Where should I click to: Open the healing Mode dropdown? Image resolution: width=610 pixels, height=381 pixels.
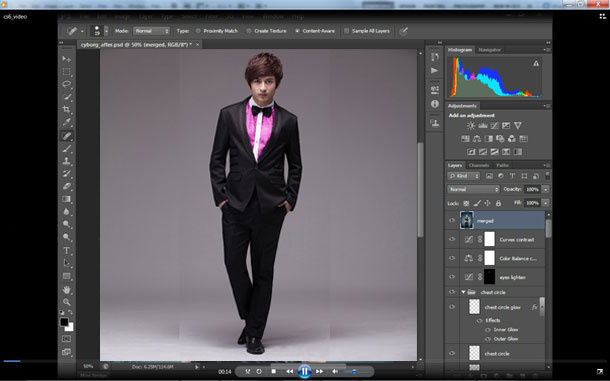[x=151, y=31]
